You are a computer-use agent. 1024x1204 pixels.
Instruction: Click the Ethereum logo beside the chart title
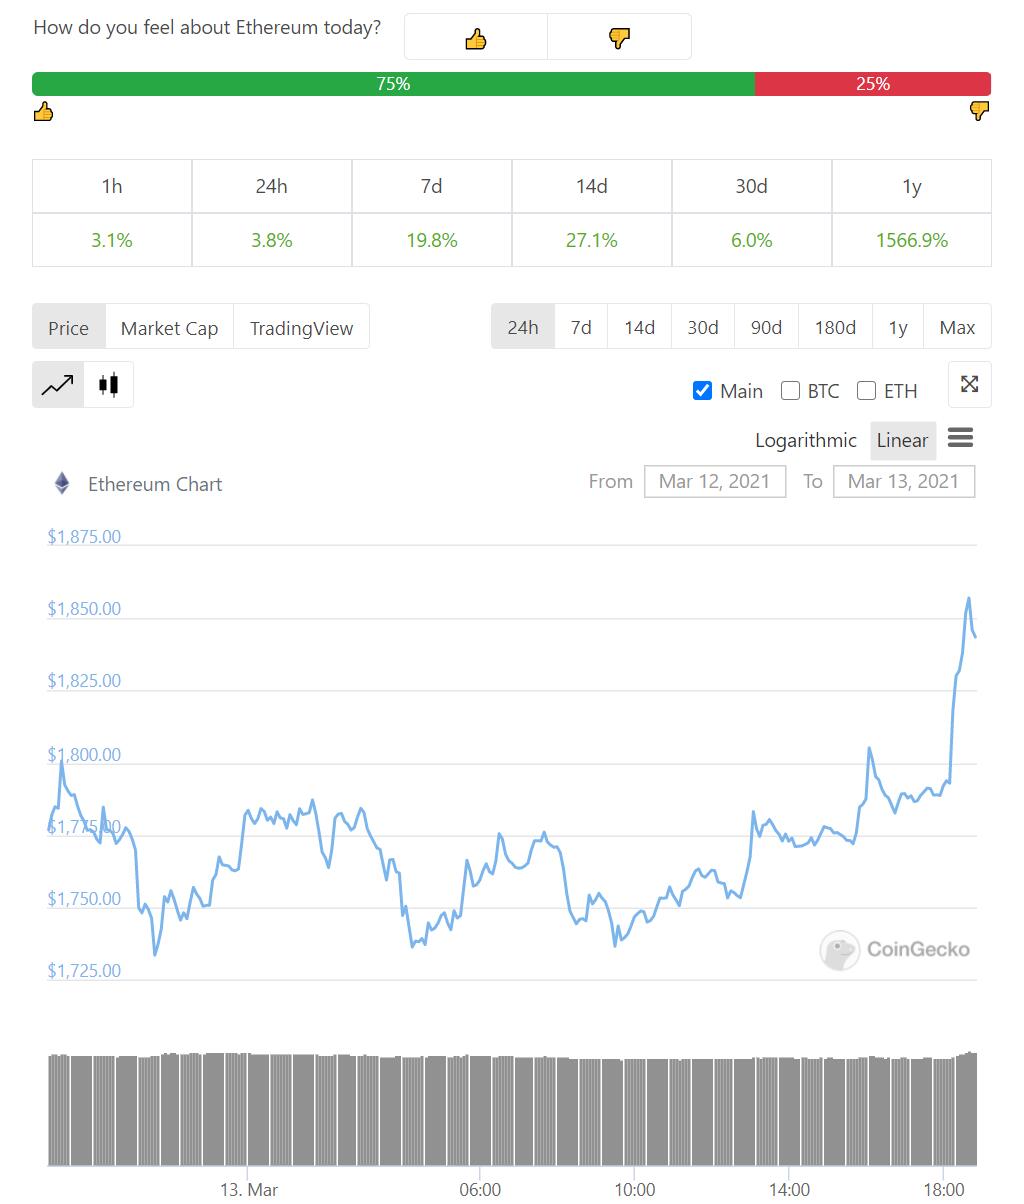(62, 483)
